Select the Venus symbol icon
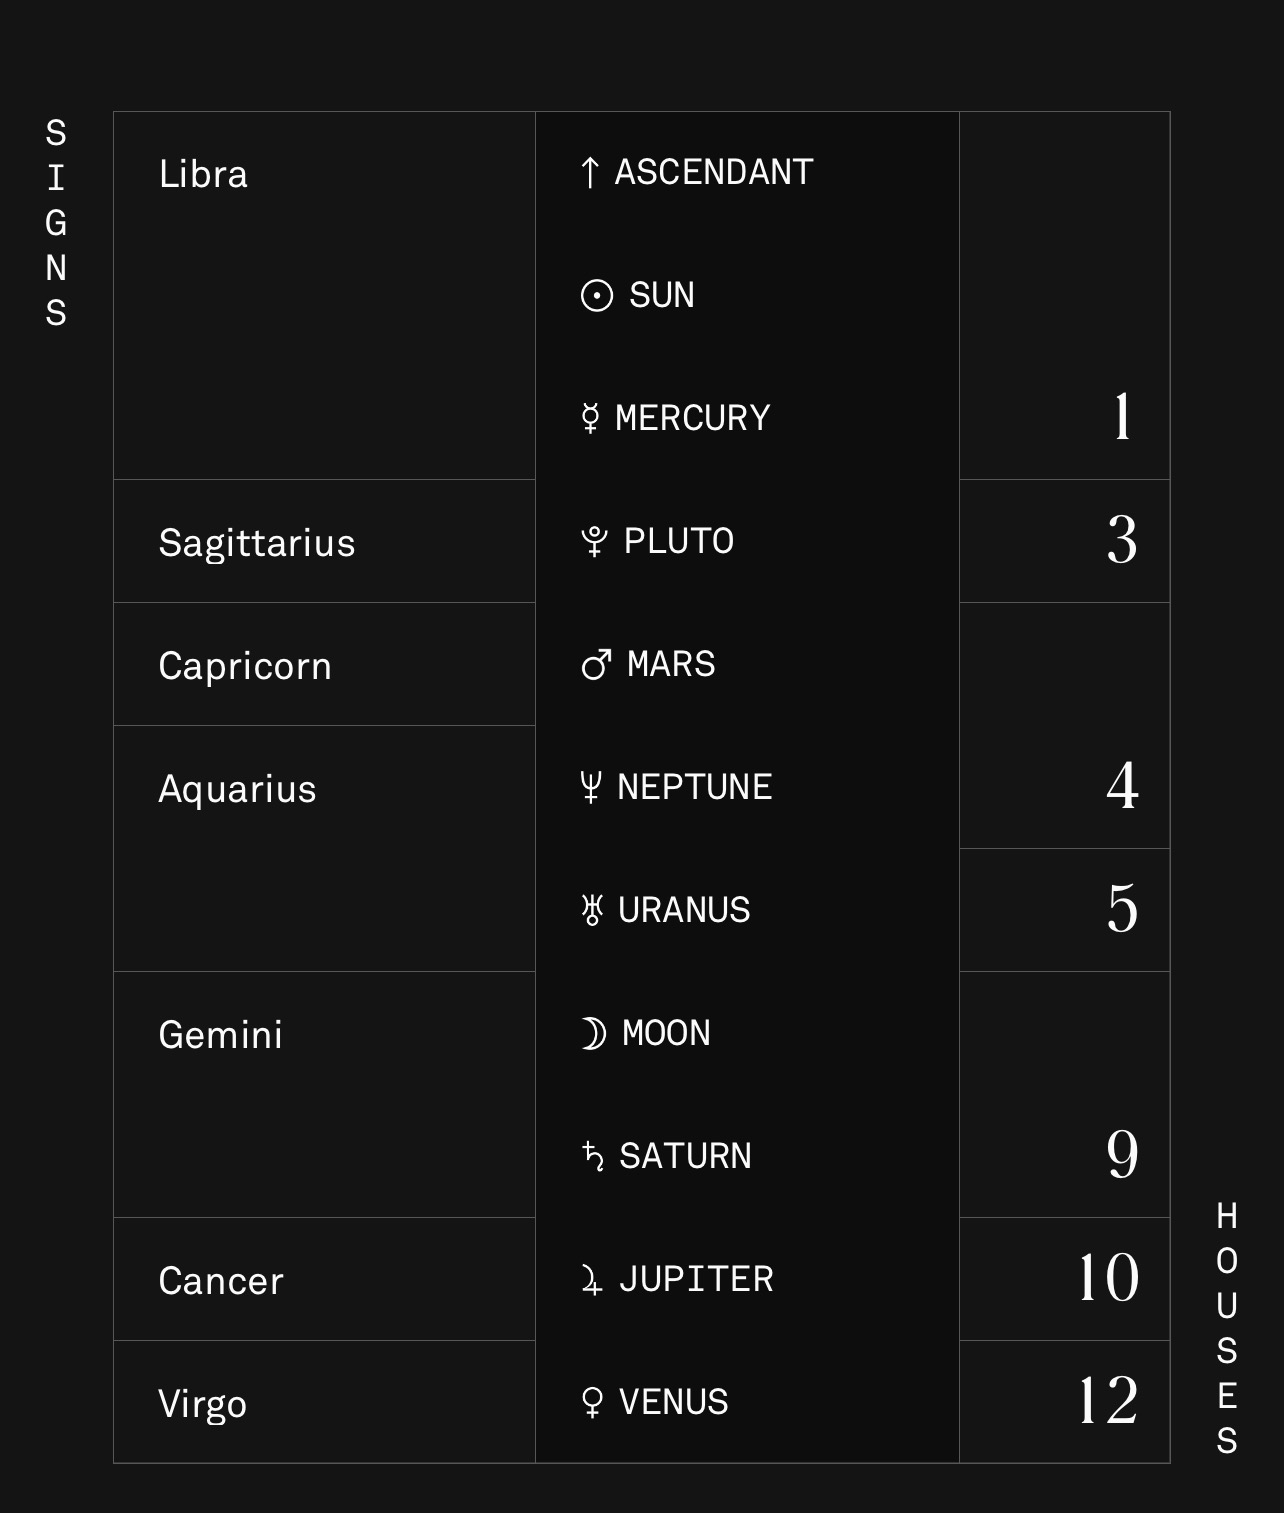 click(x=592, y=1402)
